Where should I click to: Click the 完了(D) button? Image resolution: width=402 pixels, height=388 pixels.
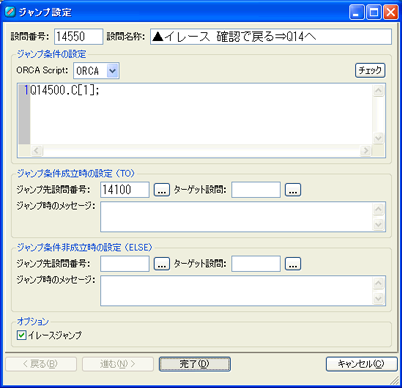coord(195,364)
